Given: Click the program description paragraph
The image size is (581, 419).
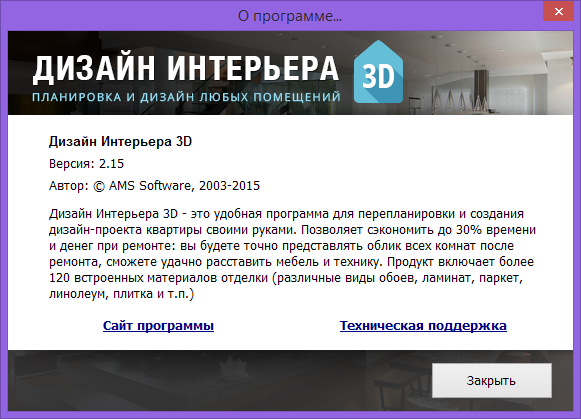Looking at the screenshot, I should [292, 254].
